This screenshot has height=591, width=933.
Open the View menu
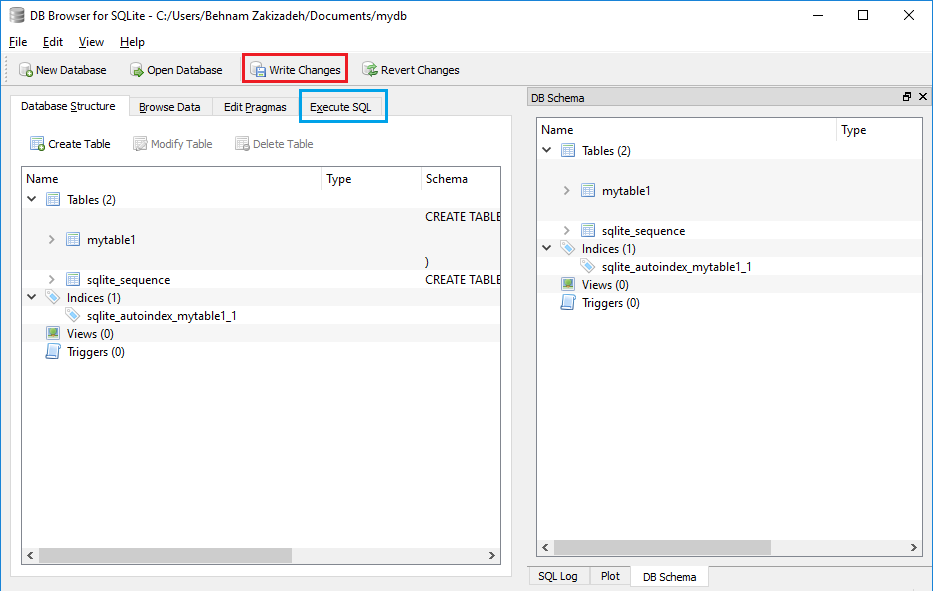(91, 42)
